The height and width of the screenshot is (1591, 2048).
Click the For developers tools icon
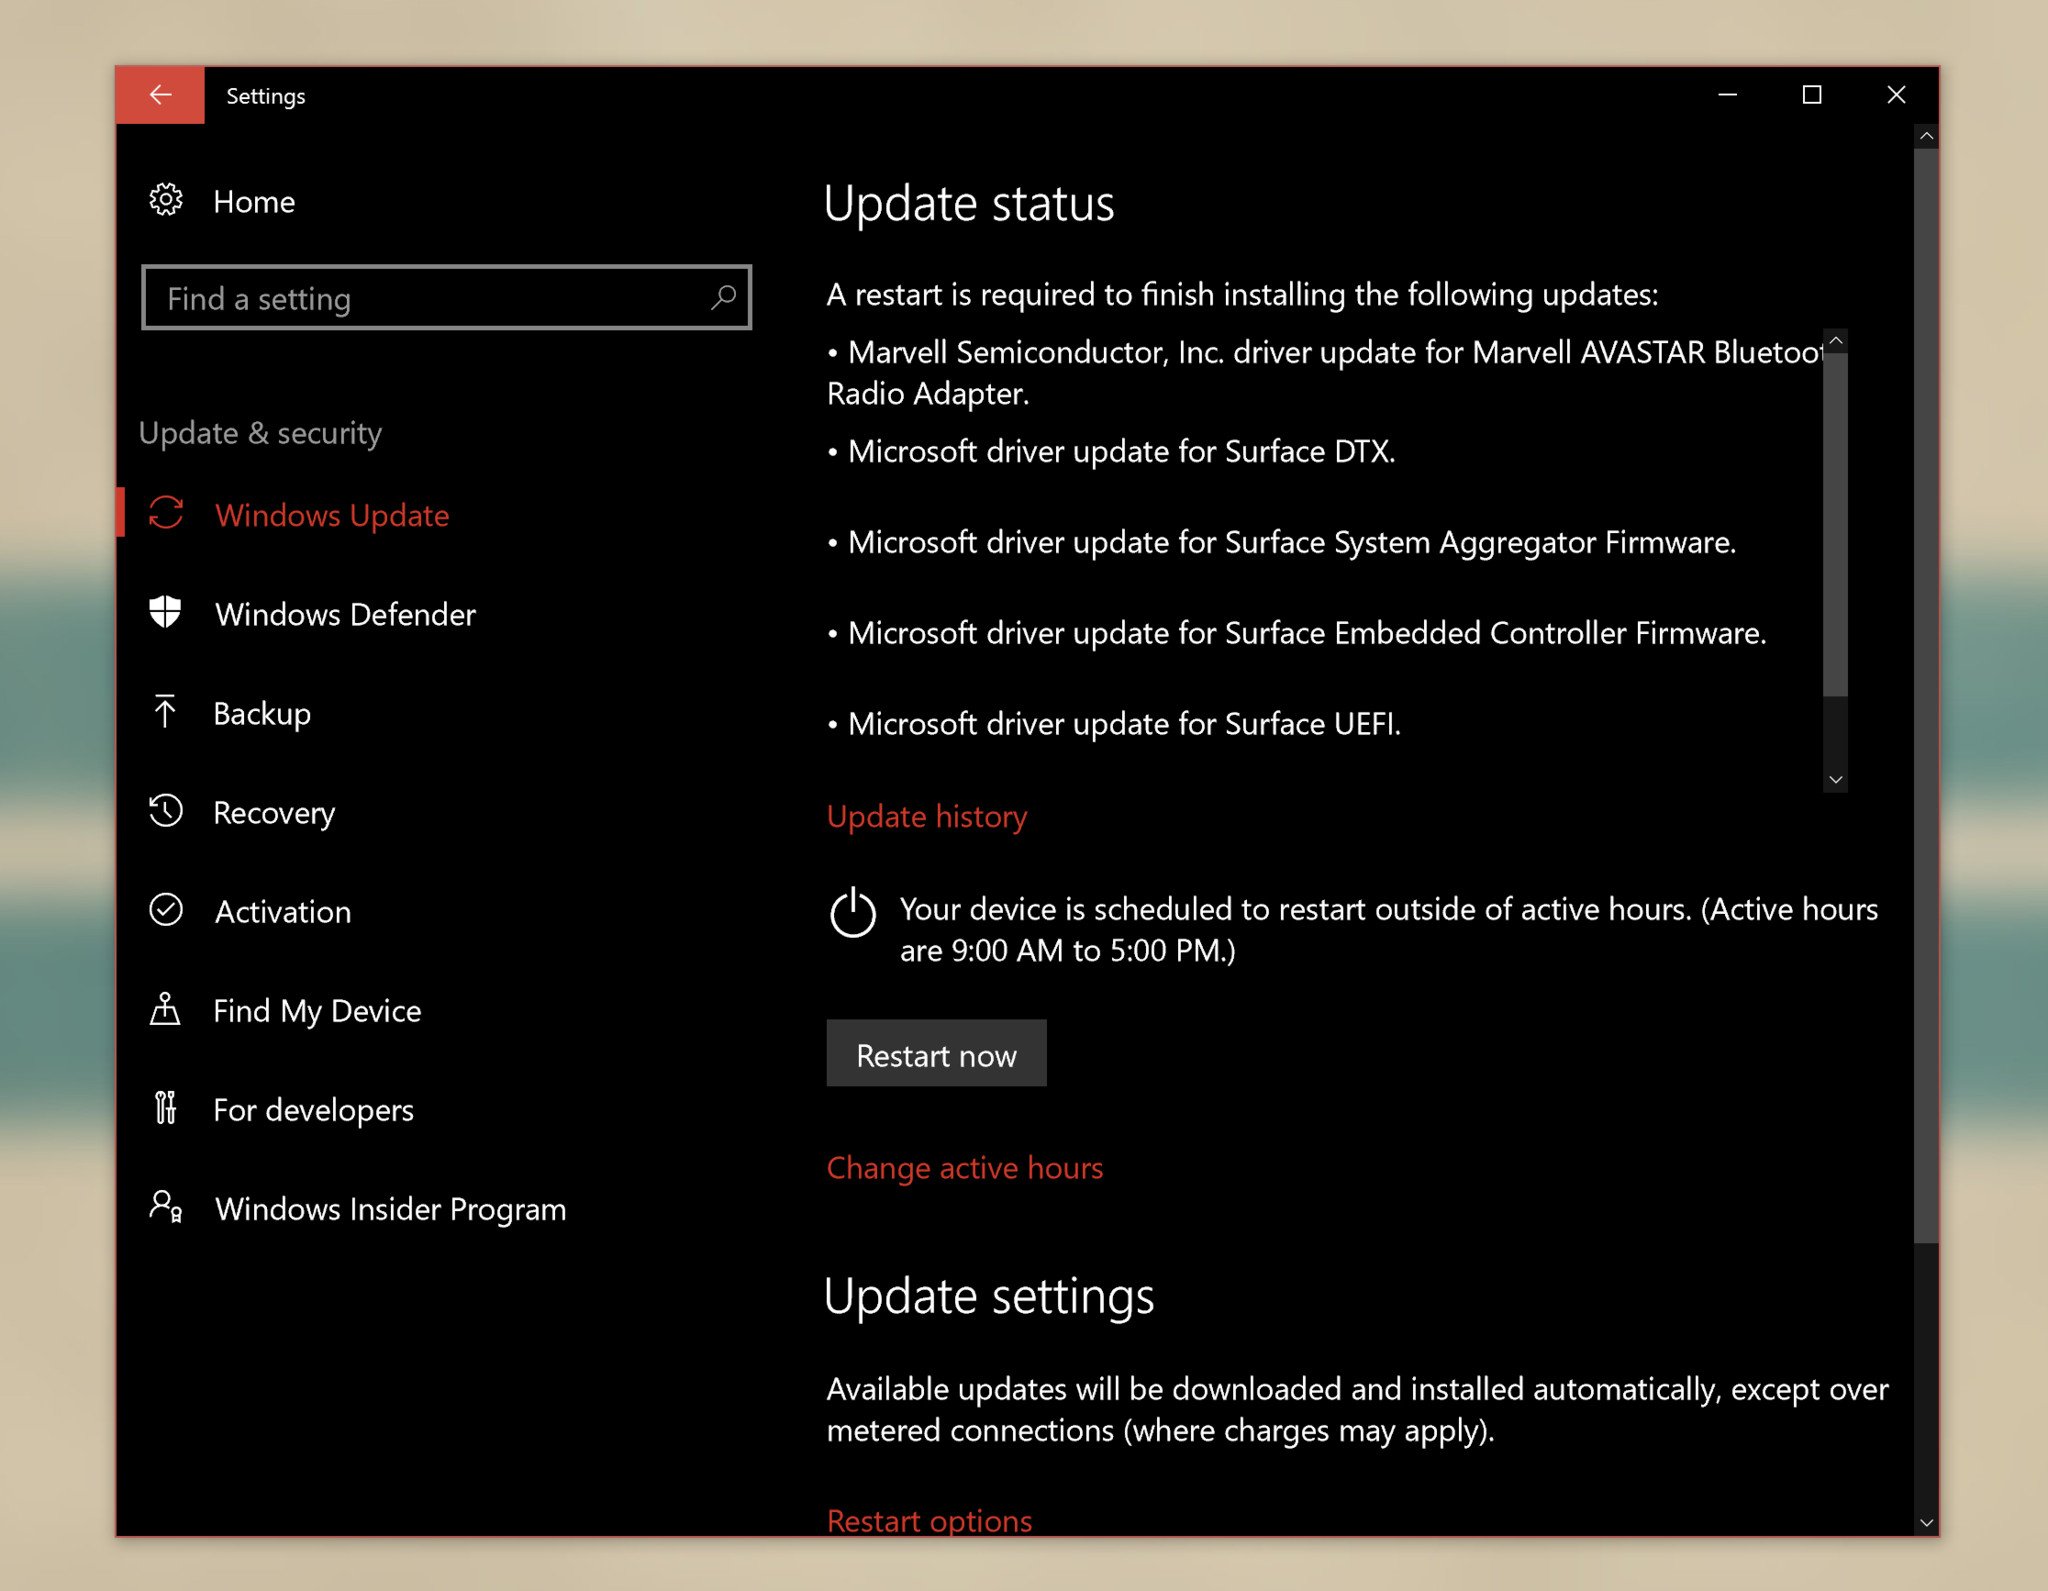[x=166, y=1108]
